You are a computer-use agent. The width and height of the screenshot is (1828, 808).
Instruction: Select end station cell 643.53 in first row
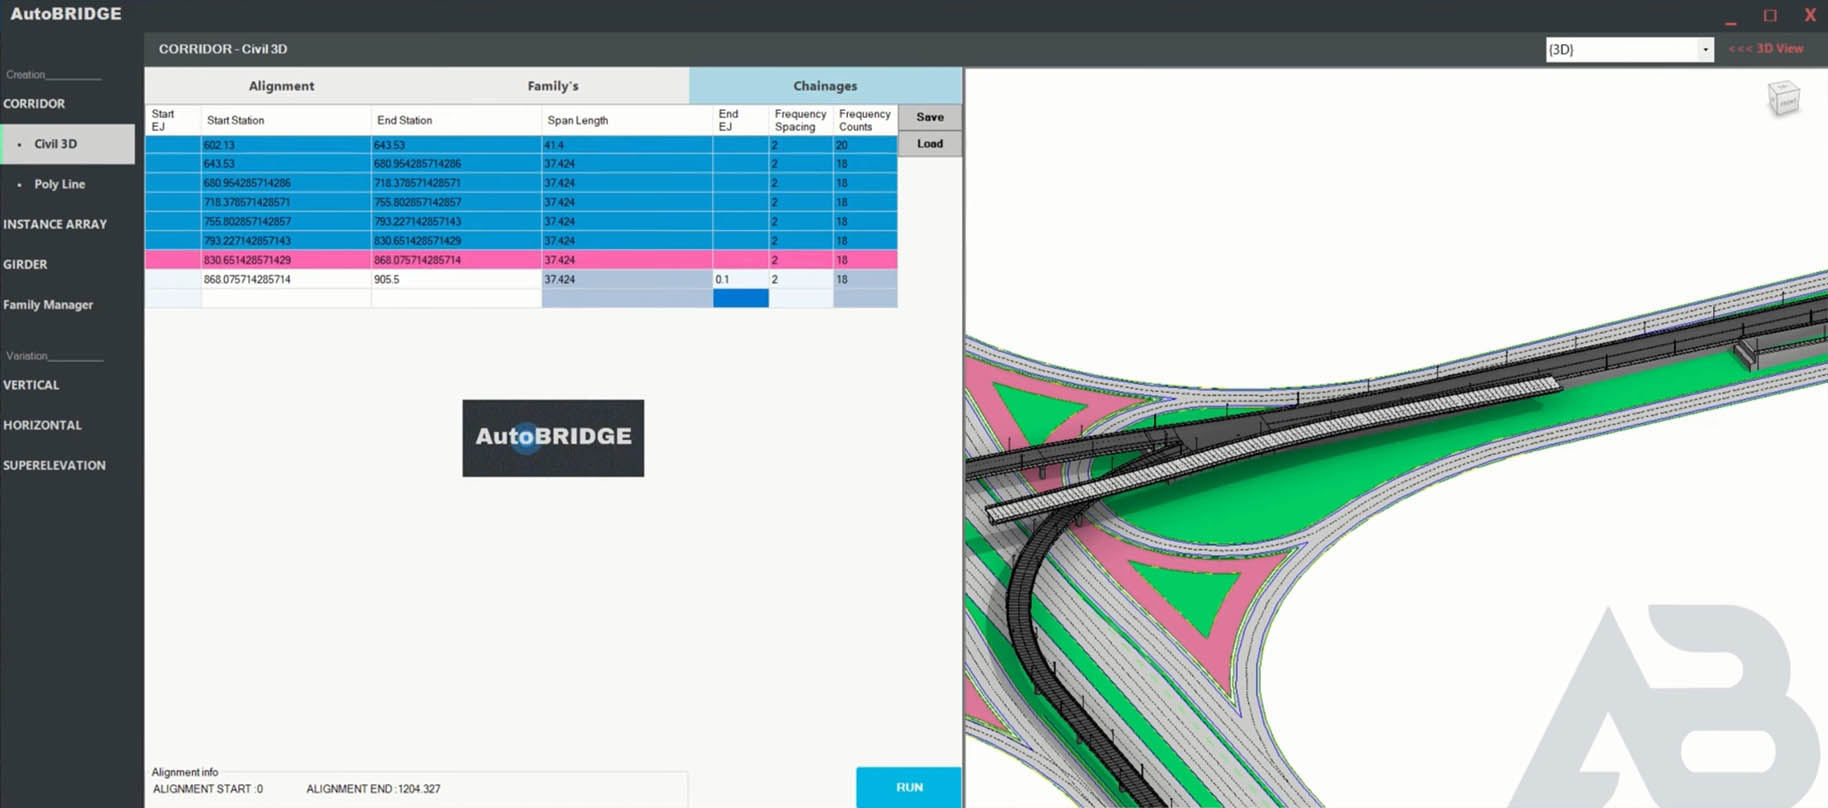(456, 145)
